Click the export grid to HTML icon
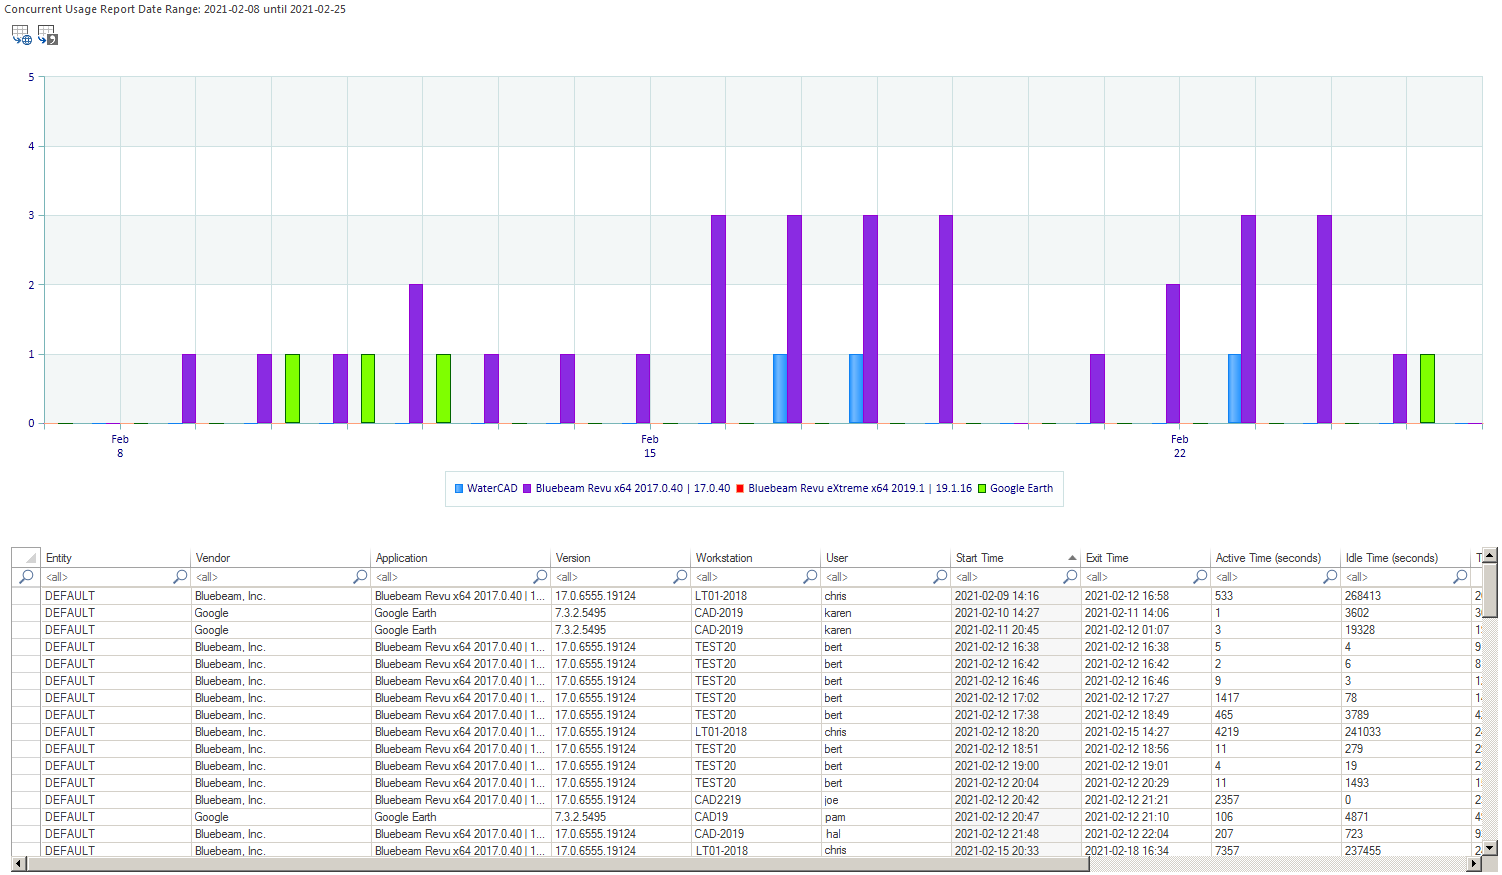This screenshot has height=875, width=1502. (x=21, y=35)
